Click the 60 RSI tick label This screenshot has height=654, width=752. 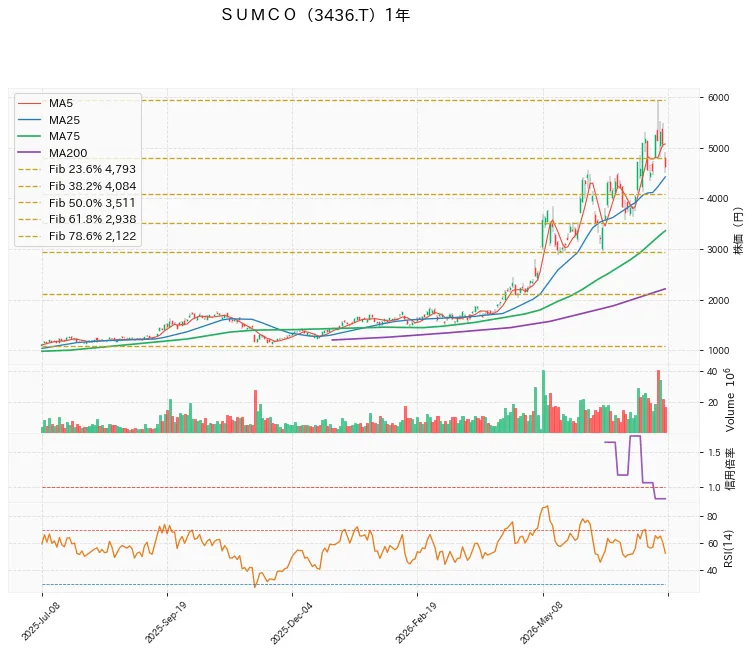[x=713, y=544]
